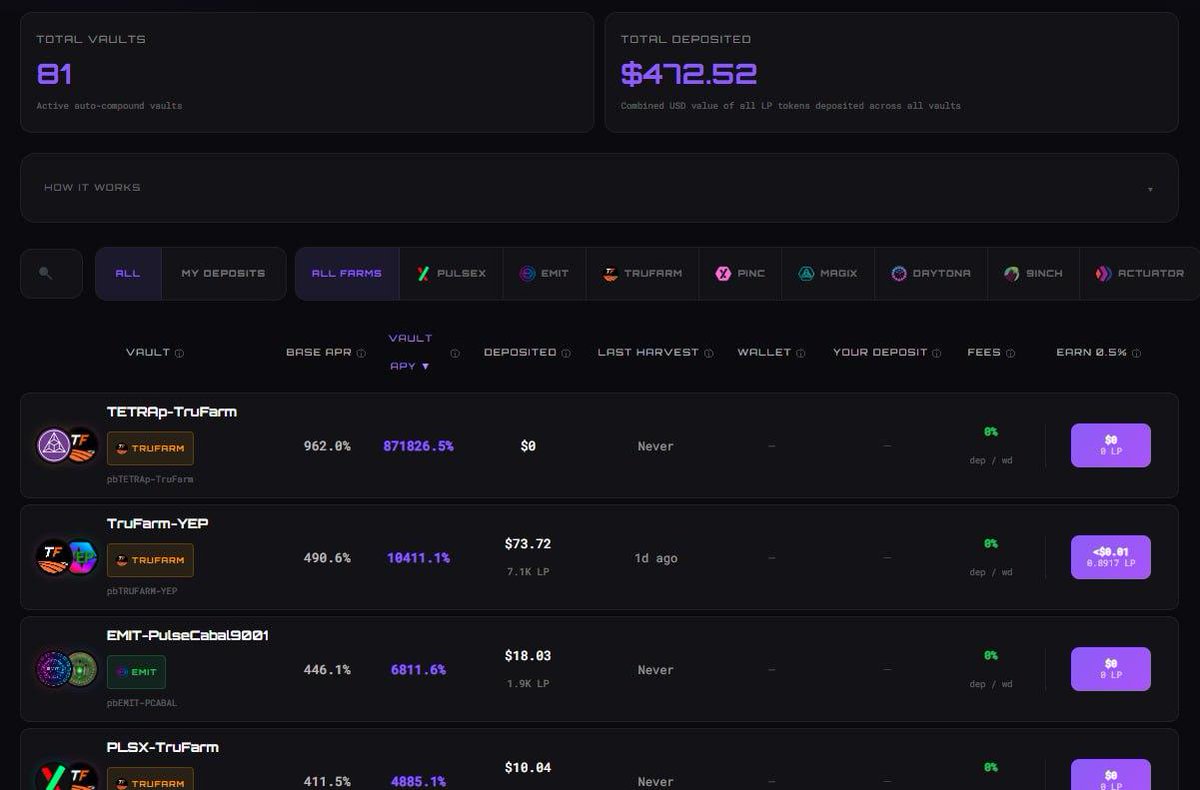Open the TruFarm-YEP vault name
The height and width of the screenshot is (790, 1200).
tap(158, 523)
